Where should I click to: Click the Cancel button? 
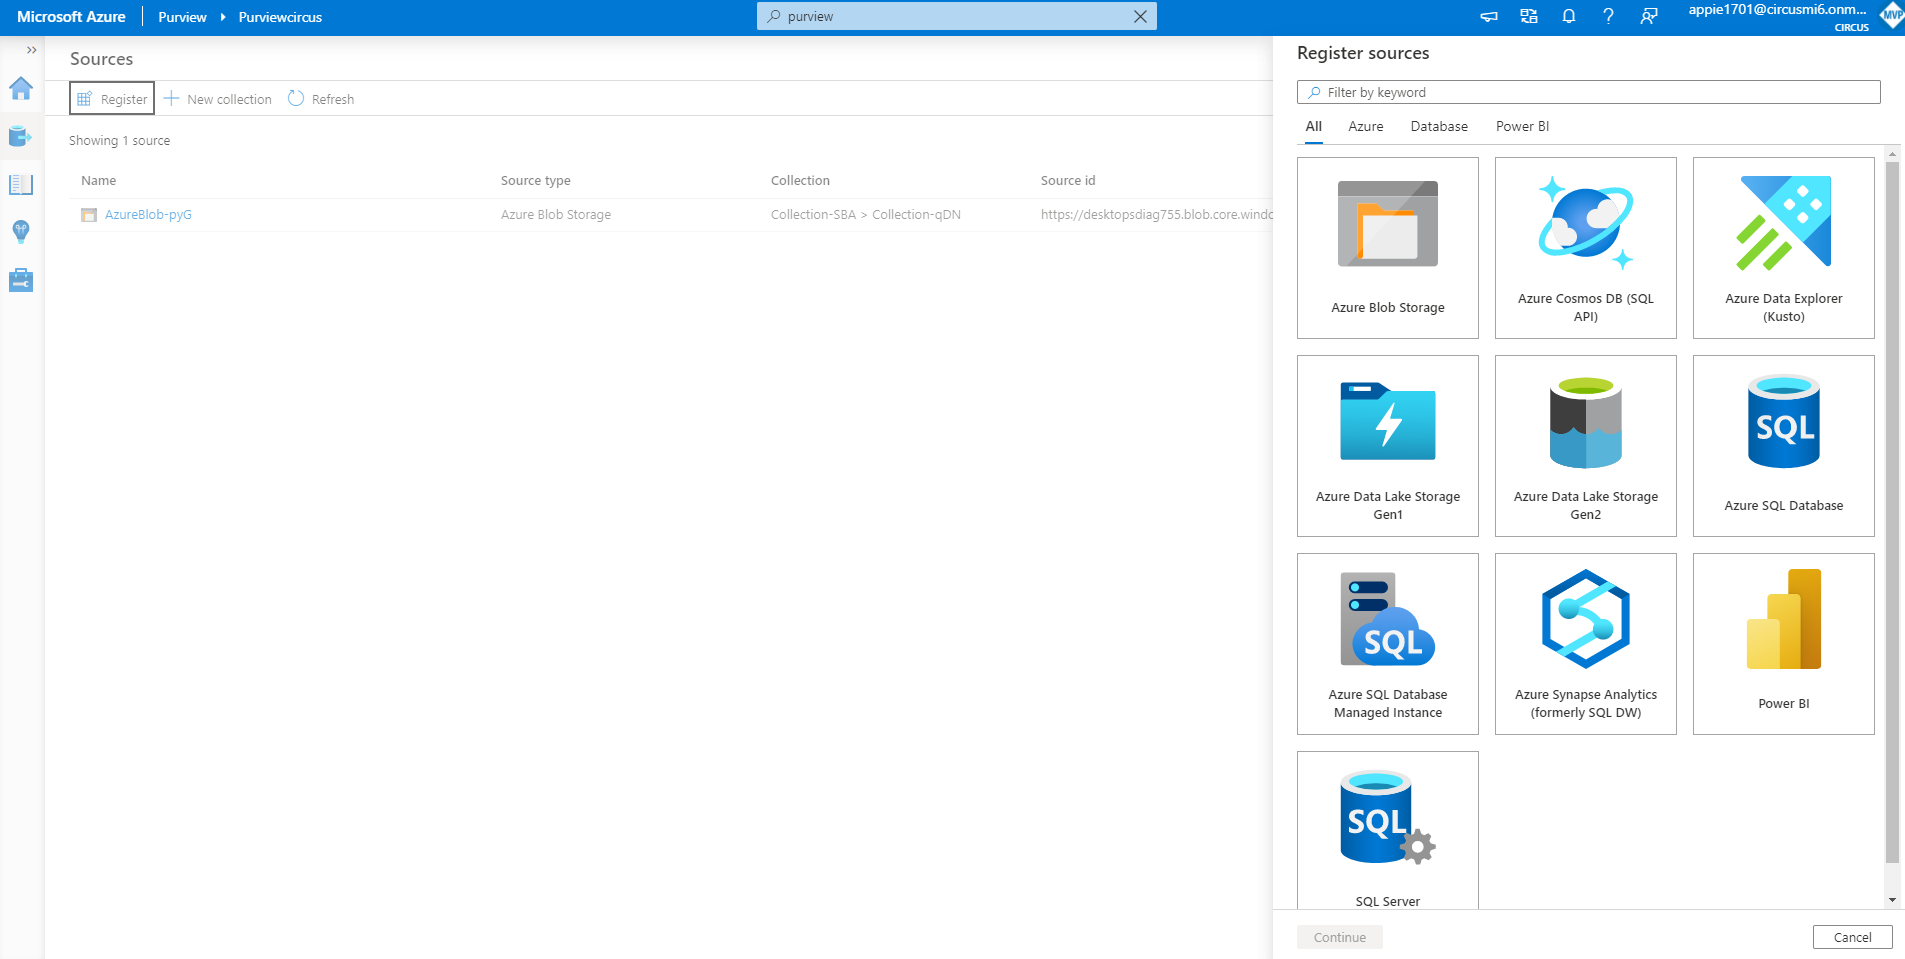[x=1852, y=937]
